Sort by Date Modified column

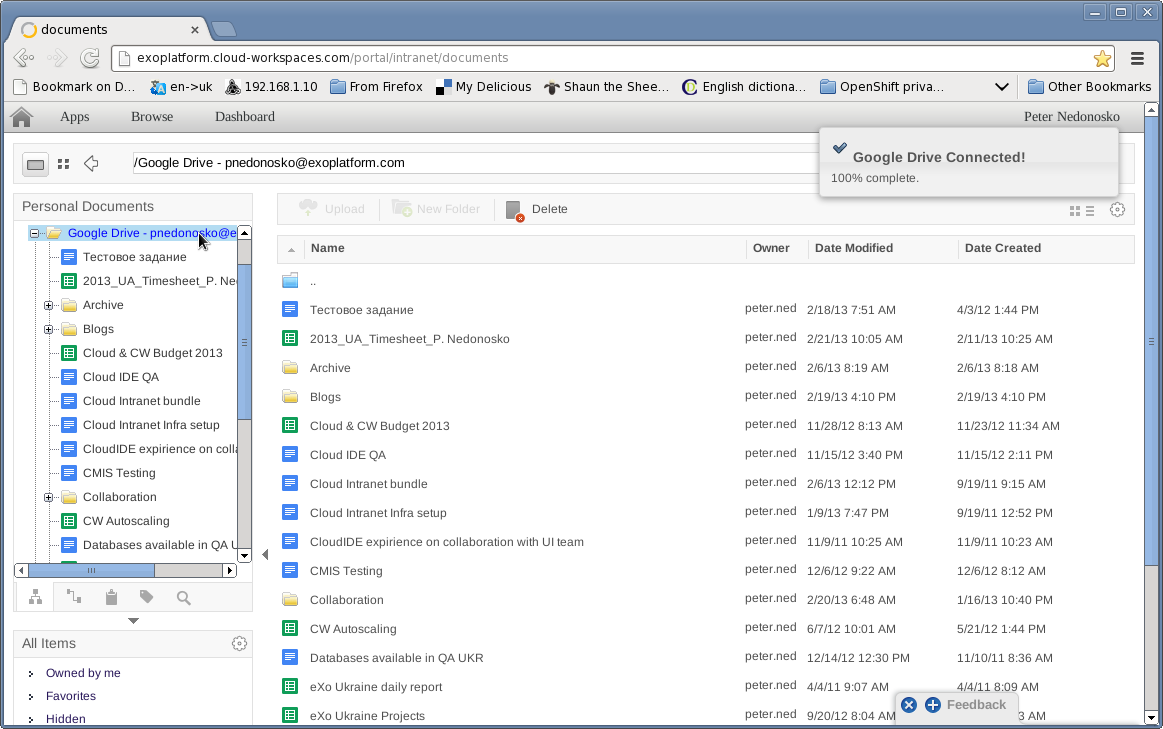coord(854,248)
